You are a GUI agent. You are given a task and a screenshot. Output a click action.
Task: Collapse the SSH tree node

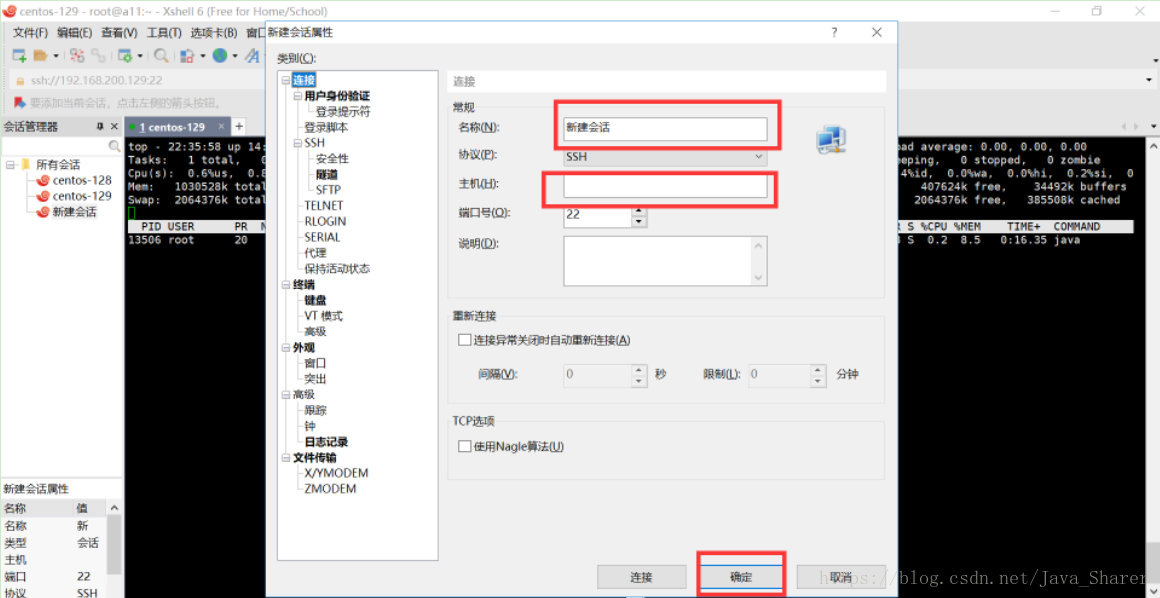tap(298, 143)
